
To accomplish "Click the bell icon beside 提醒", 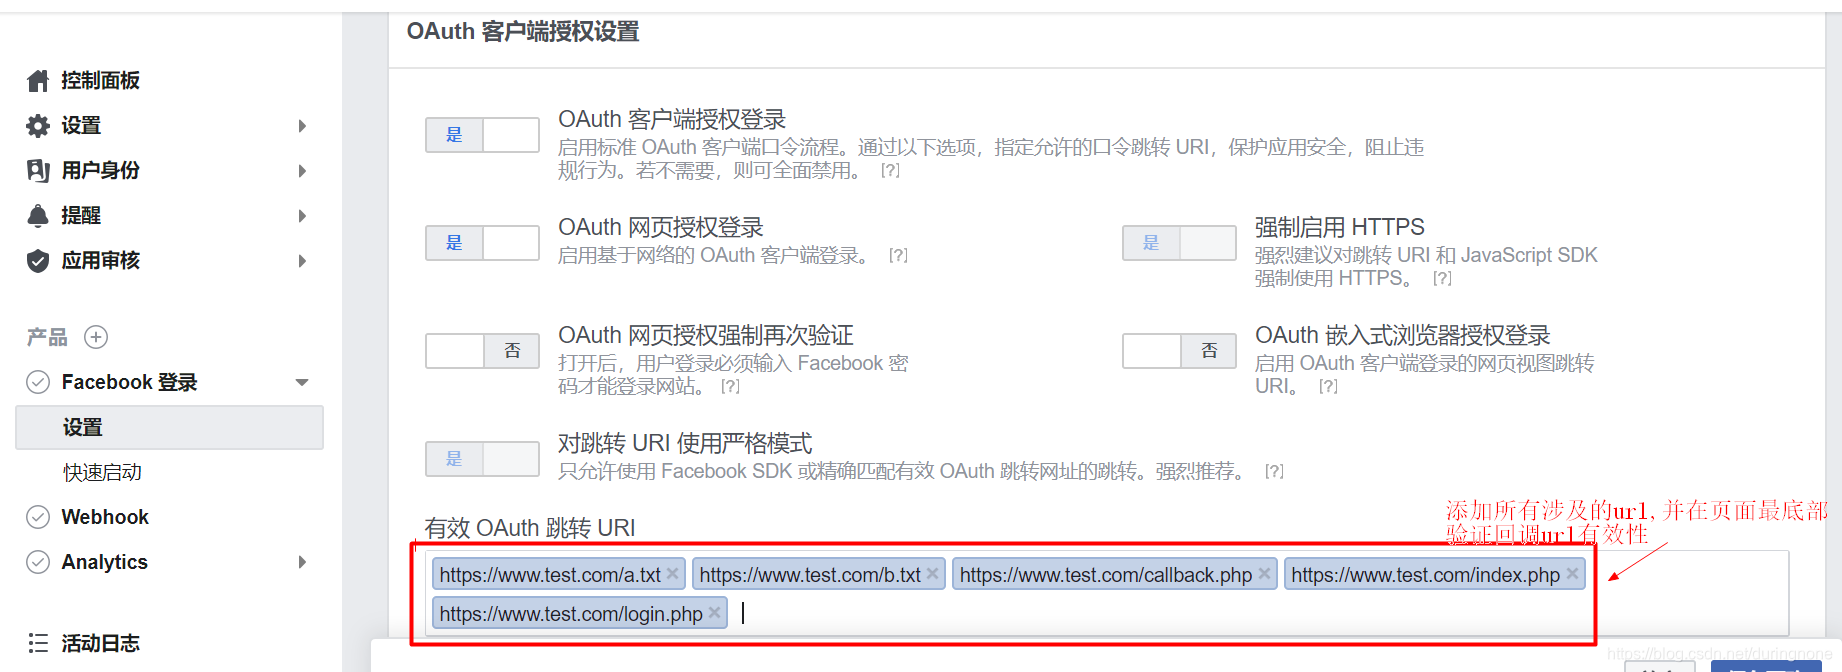I will [38, 216].
